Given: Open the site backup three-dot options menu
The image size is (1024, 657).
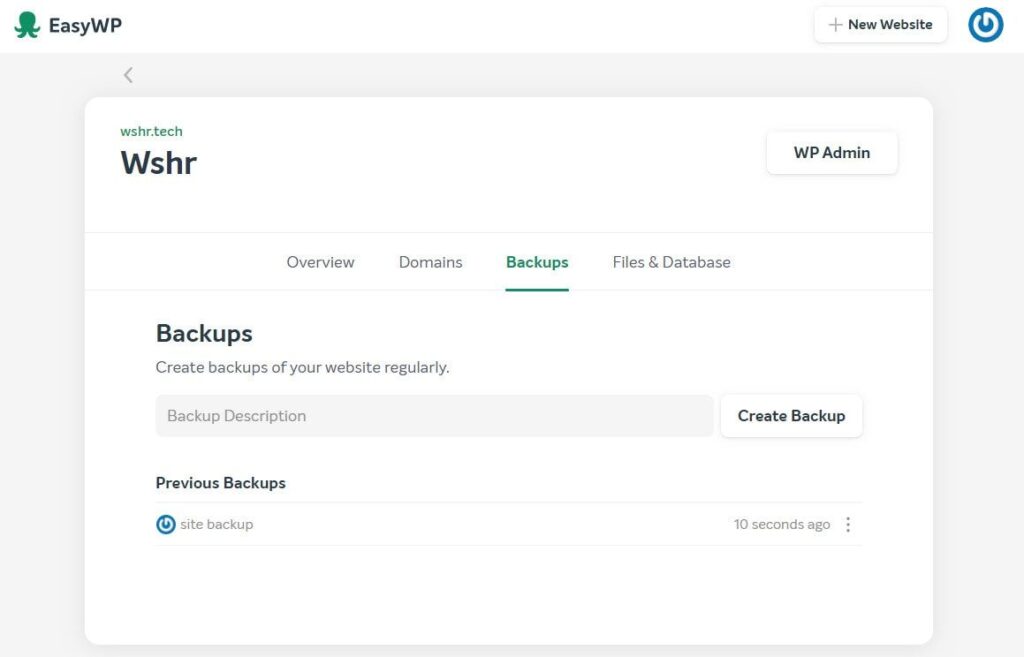Looking at the screenshot, I should pyautogui.click(x=848, y=524).
